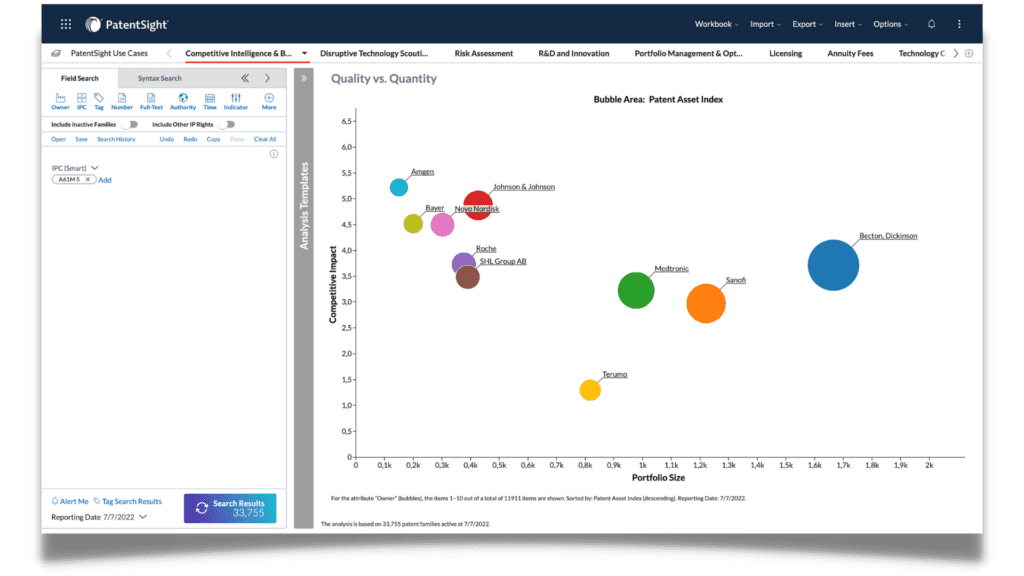Enable Include Inactive Families toggle
Viewport: 1024px width, 576px height.
132,124
